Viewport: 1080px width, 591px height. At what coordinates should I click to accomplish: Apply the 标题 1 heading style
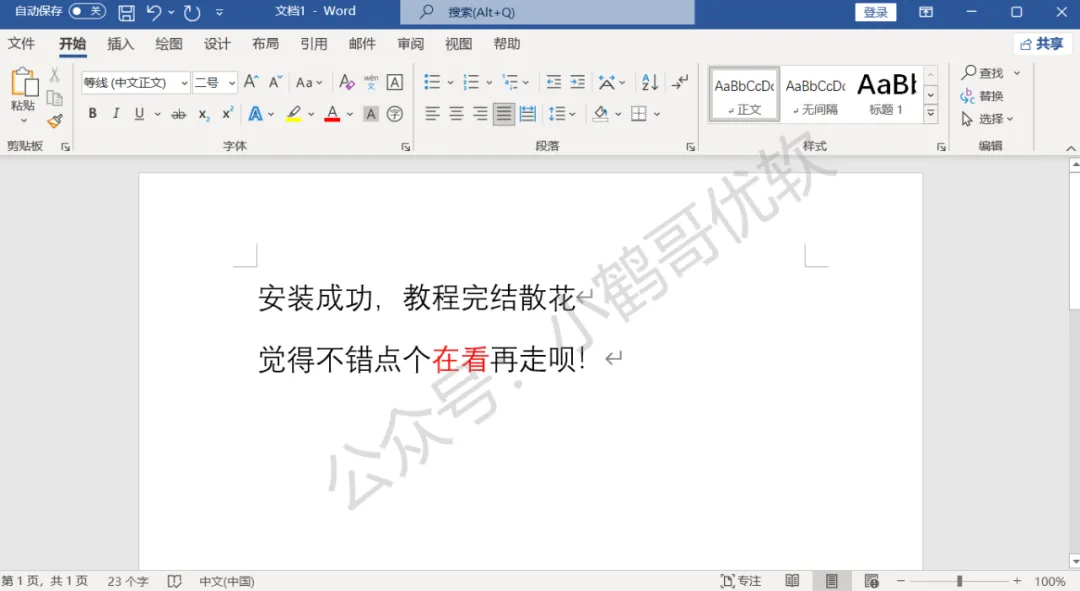click(886, 95)
